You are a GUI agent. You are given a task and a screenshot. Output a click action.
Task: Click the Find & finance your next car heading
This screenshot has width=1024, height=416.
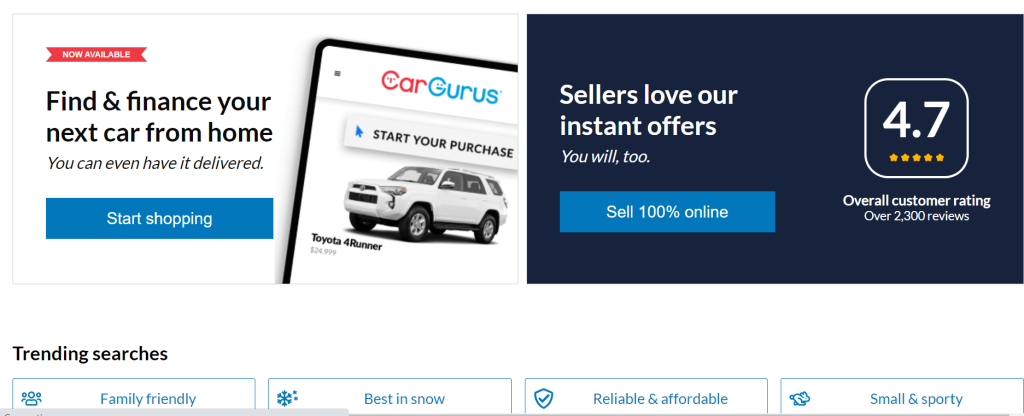click(x=159, y=117)
